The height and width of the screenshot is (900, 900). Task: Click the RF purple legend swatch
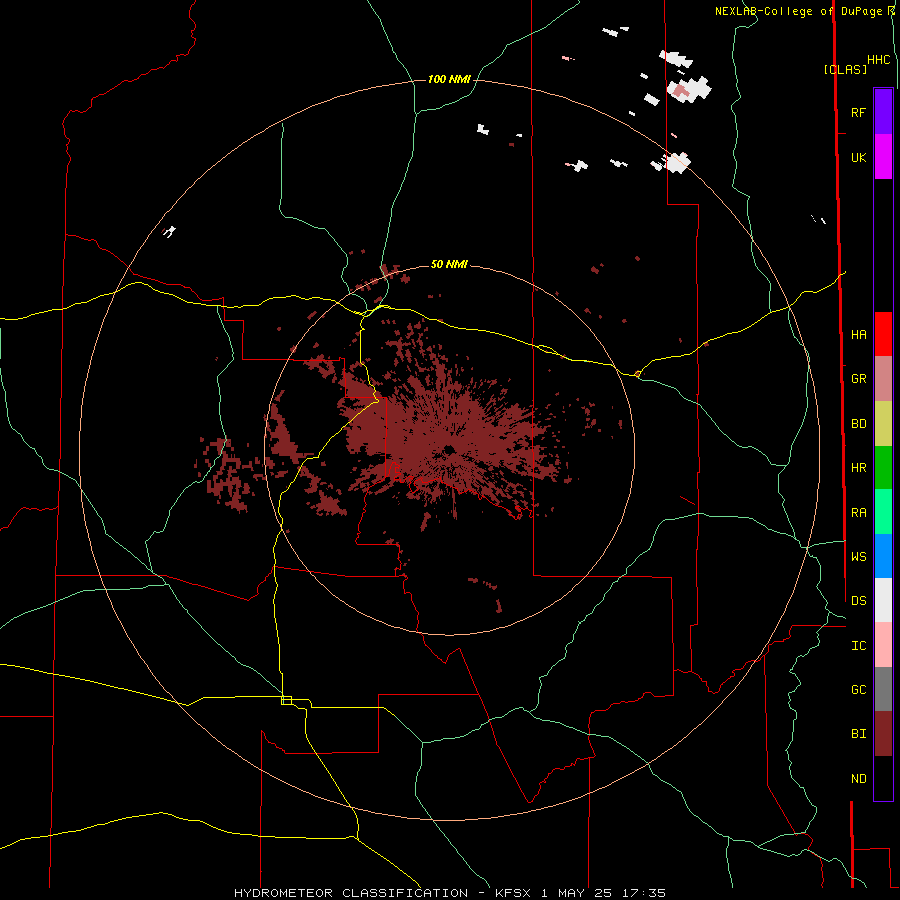click(x=883, y=112)
